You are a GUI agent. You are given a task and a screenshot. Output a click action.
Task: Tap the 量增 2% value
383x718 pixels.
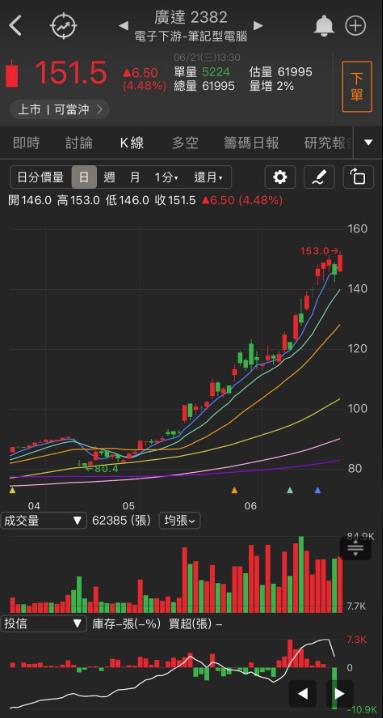pyautogui.click(x=271, y=86)
